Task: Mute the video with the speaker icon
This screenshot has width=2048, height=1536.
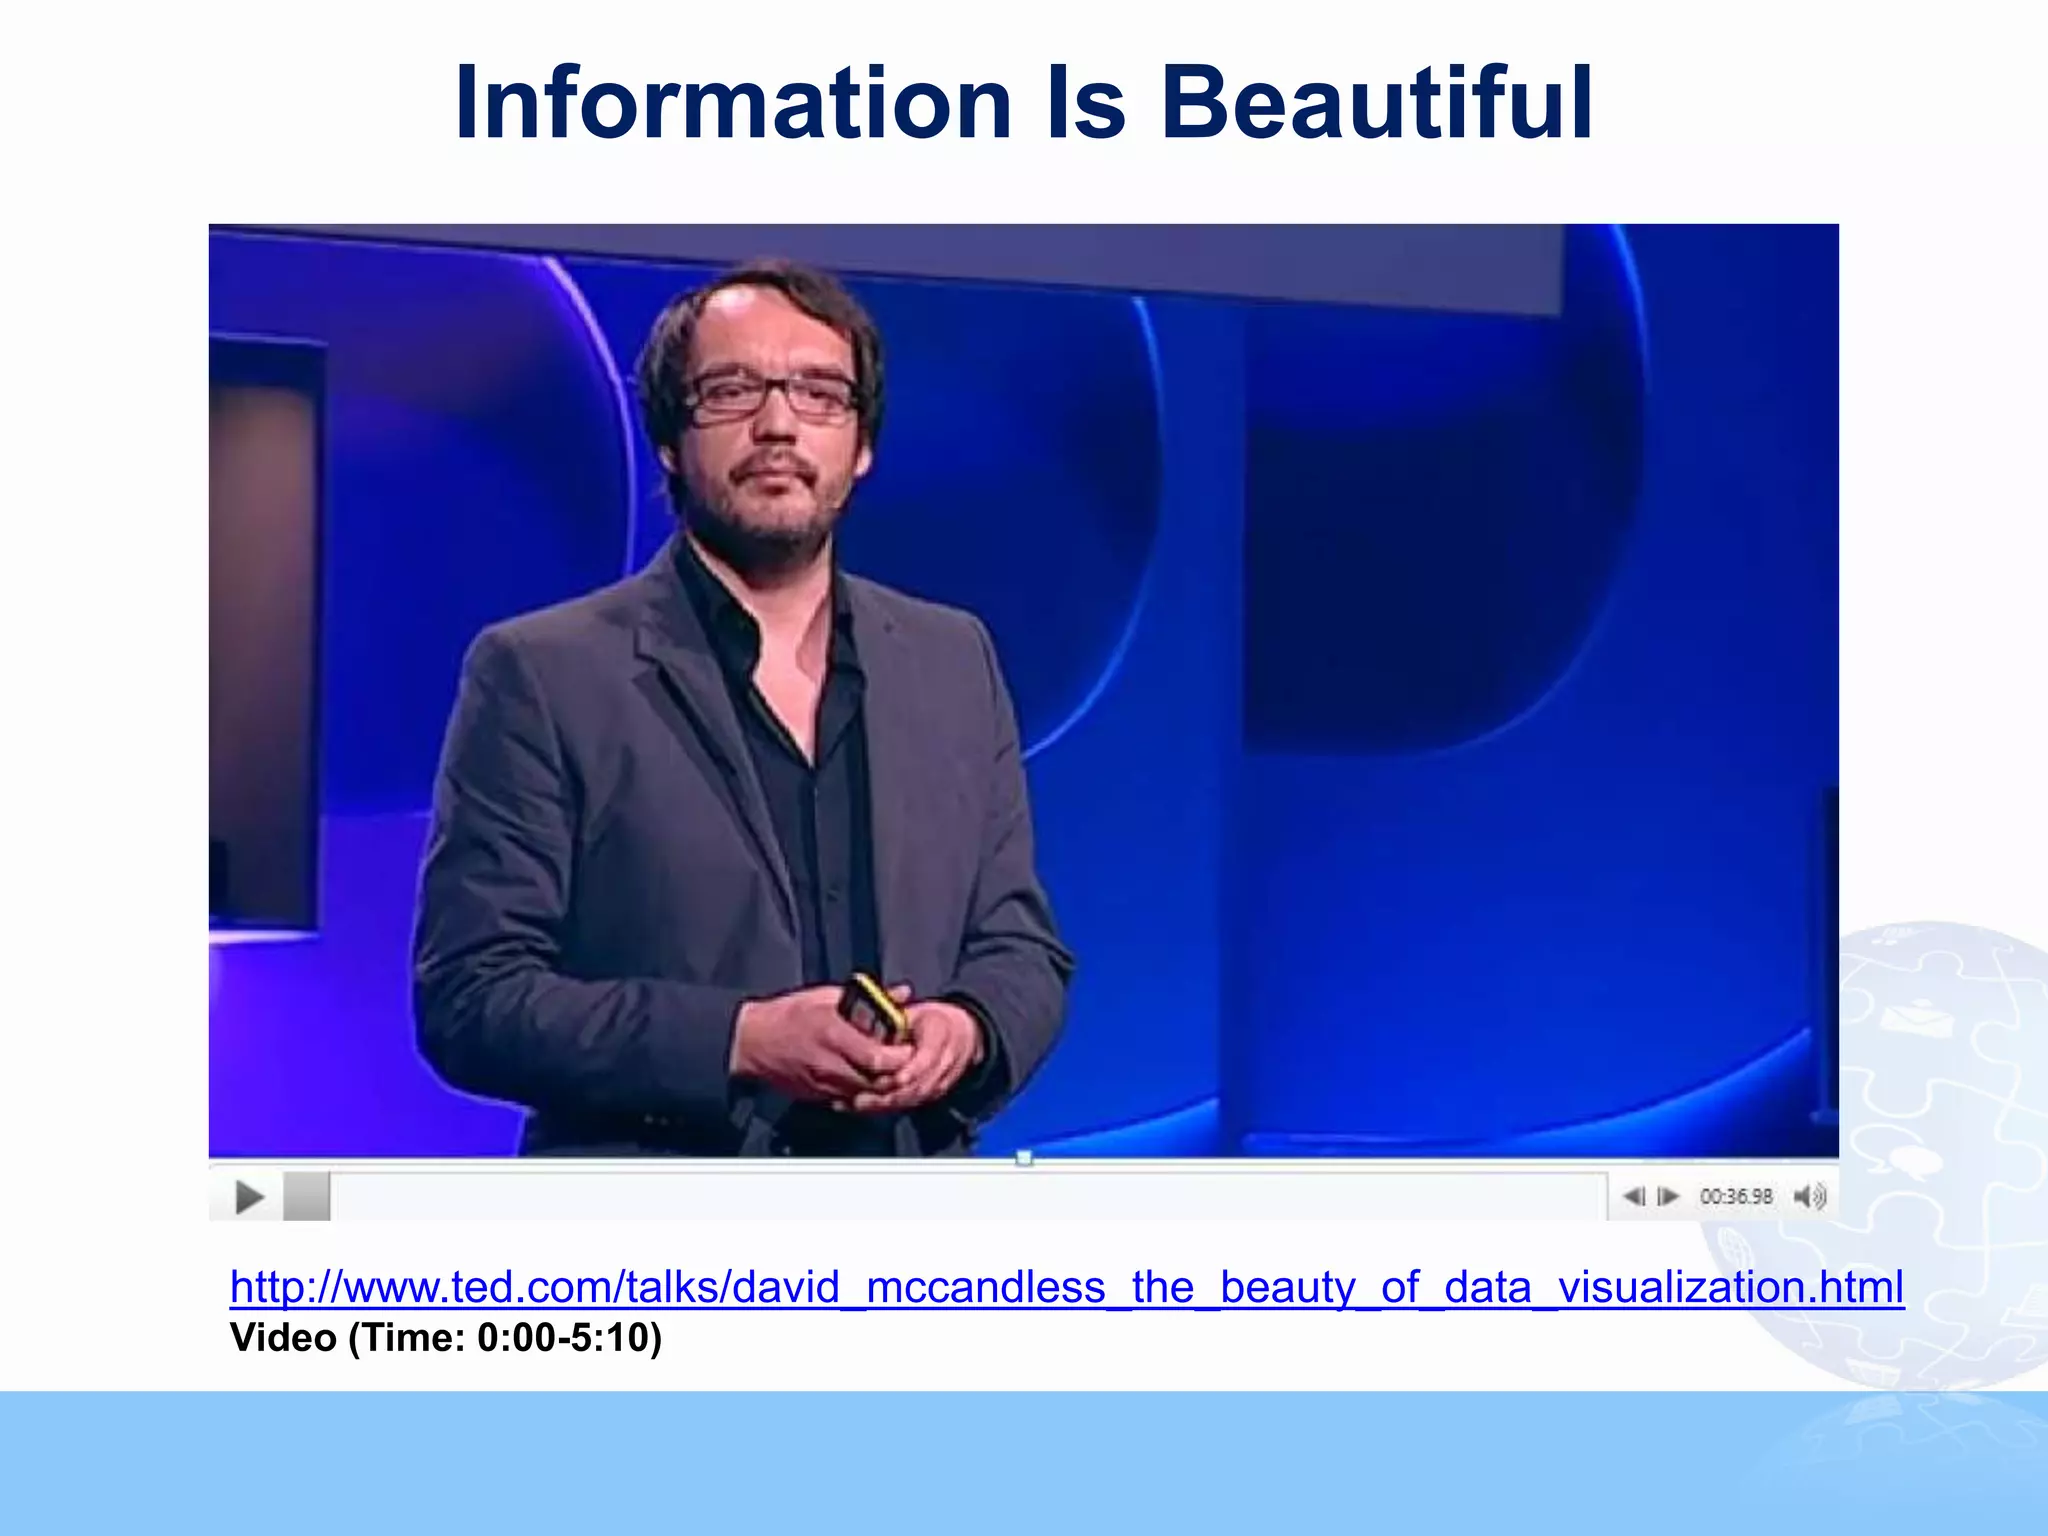Action: (1810, 1196)
